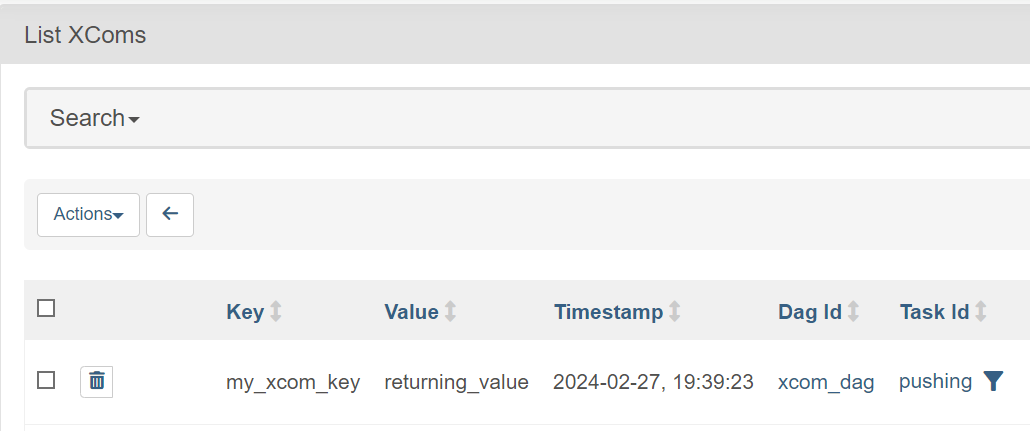
Task: Sort by Value column arrows
Action: (450, 311)
